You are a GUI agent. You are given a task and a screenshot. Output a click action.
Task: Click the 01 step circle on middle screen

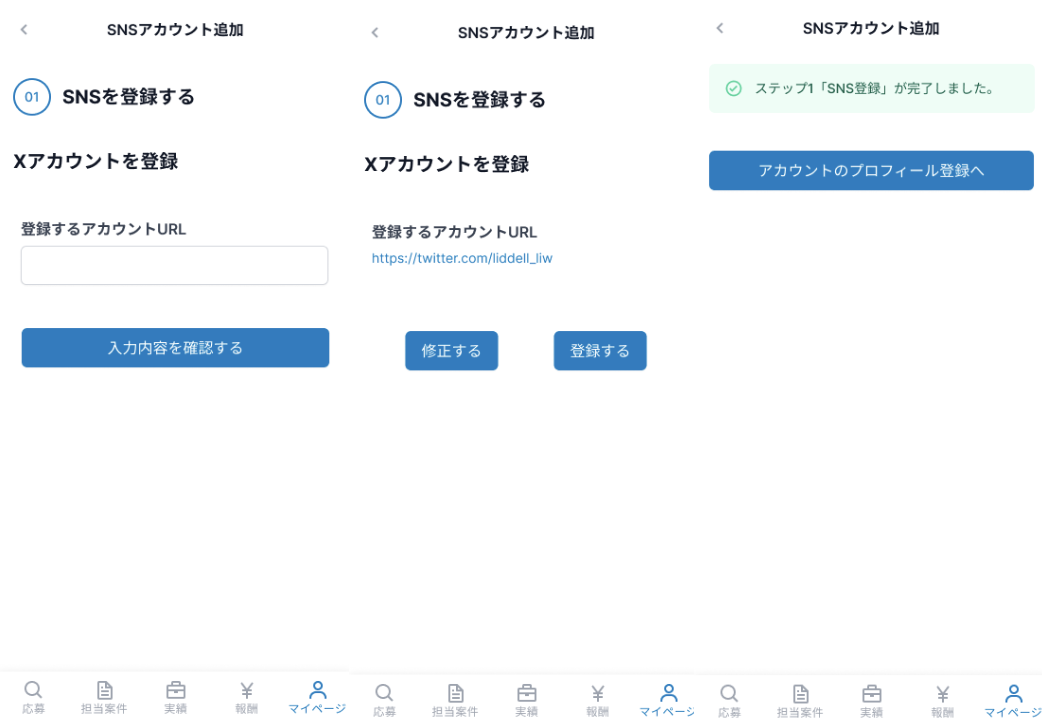(x=383, y=100)
